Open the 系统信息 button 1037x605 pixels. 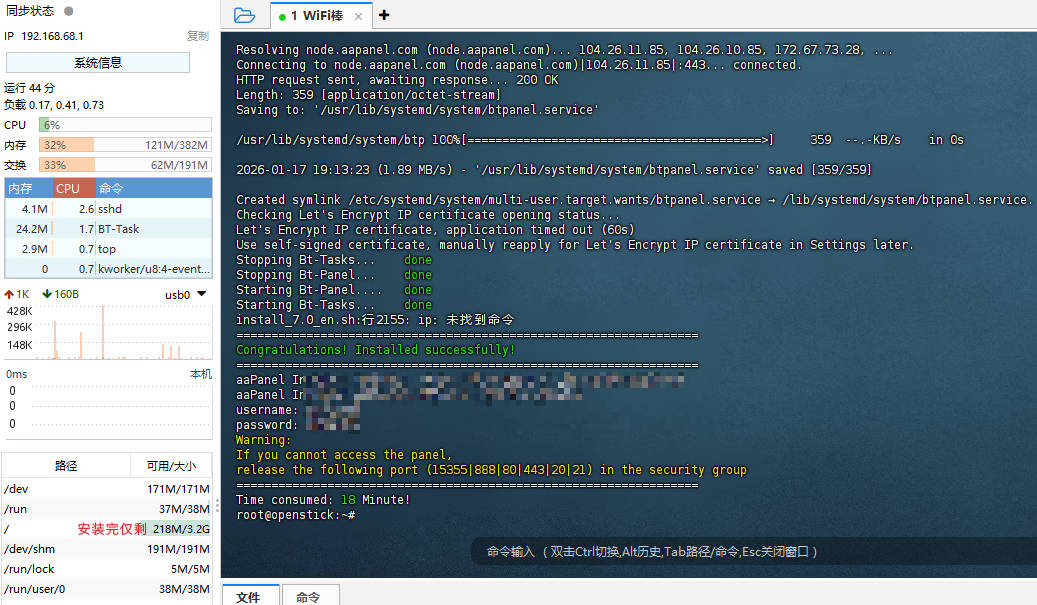coord(98,62)
